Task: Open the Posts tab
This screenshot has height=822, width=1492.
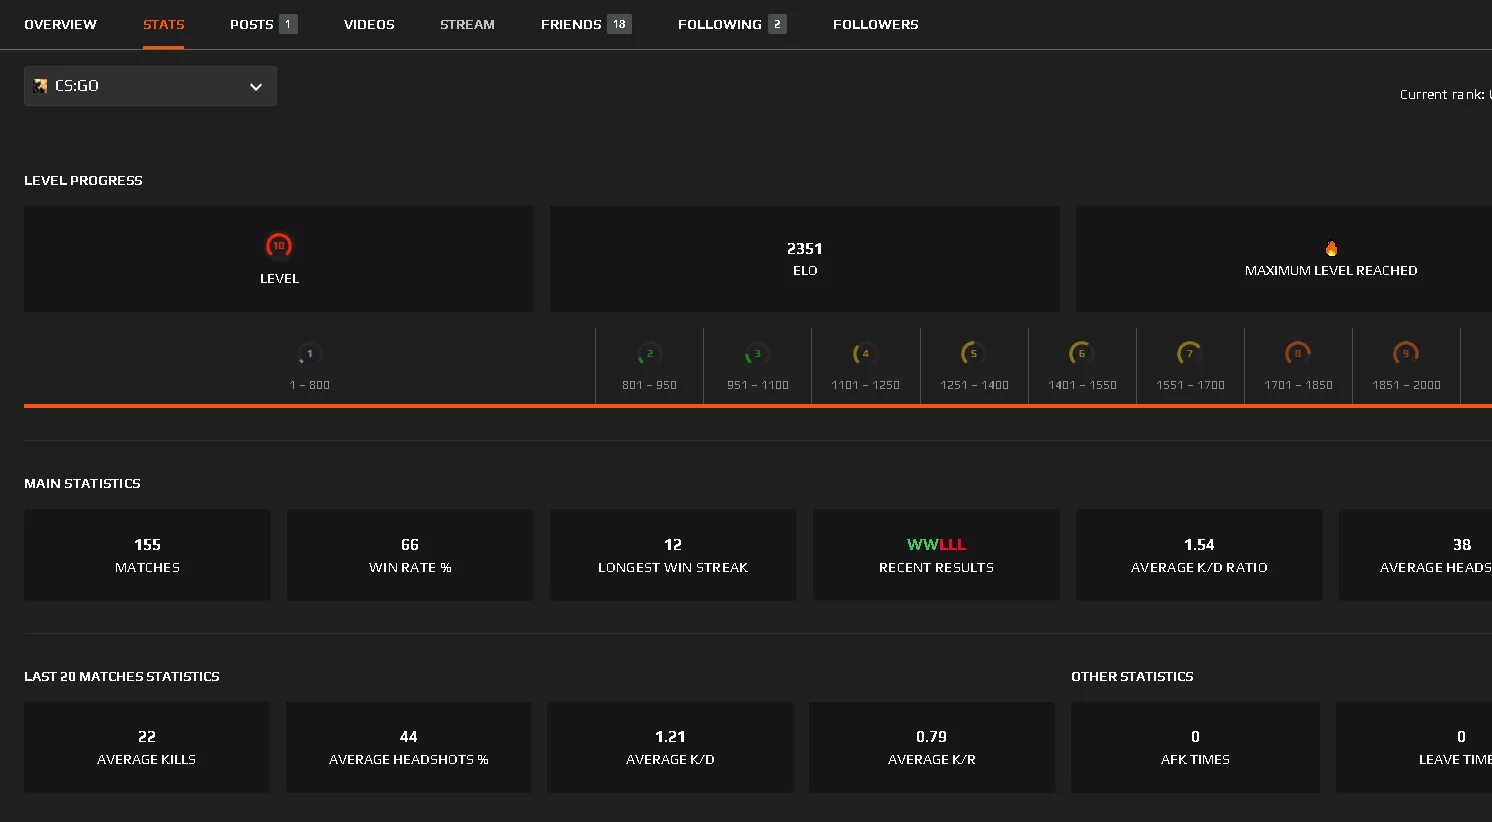Action: coord(263,24)
